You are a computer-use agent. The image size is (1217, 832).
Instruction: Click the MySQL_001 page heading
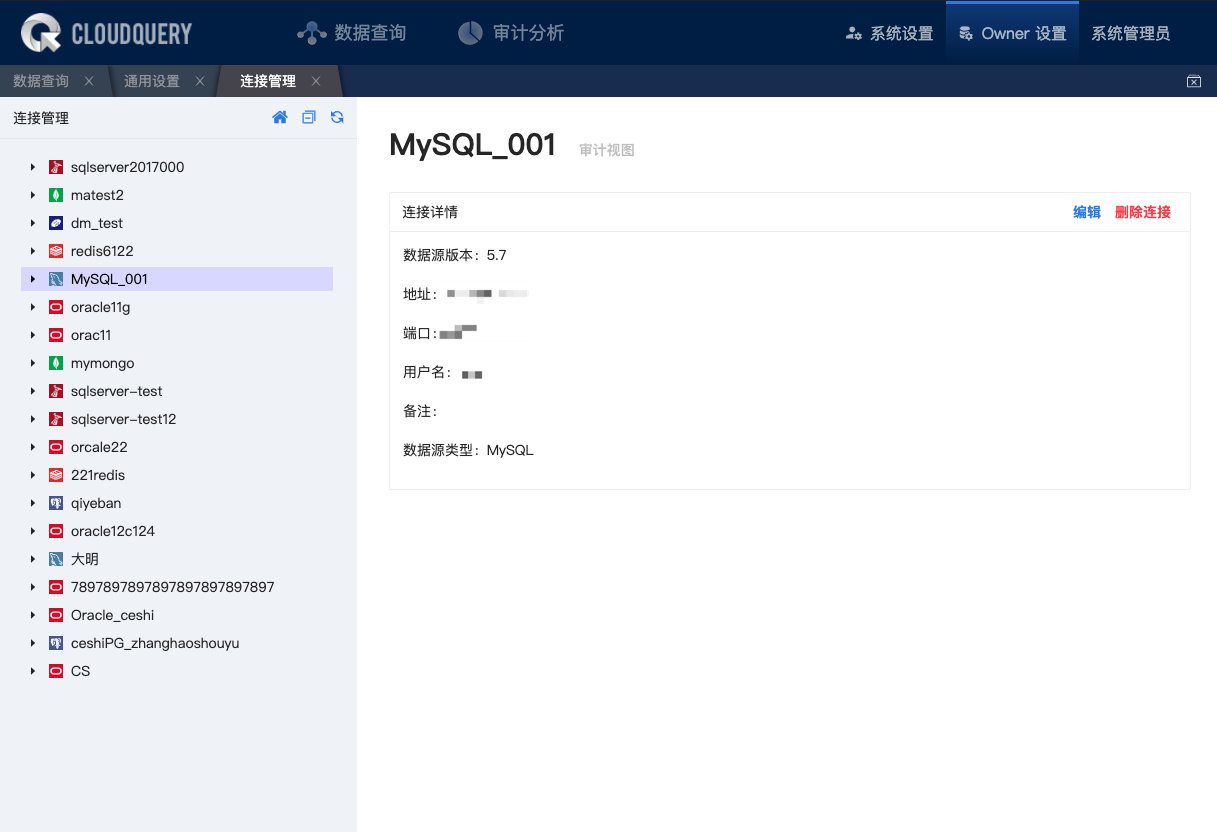tap(473, 145)
